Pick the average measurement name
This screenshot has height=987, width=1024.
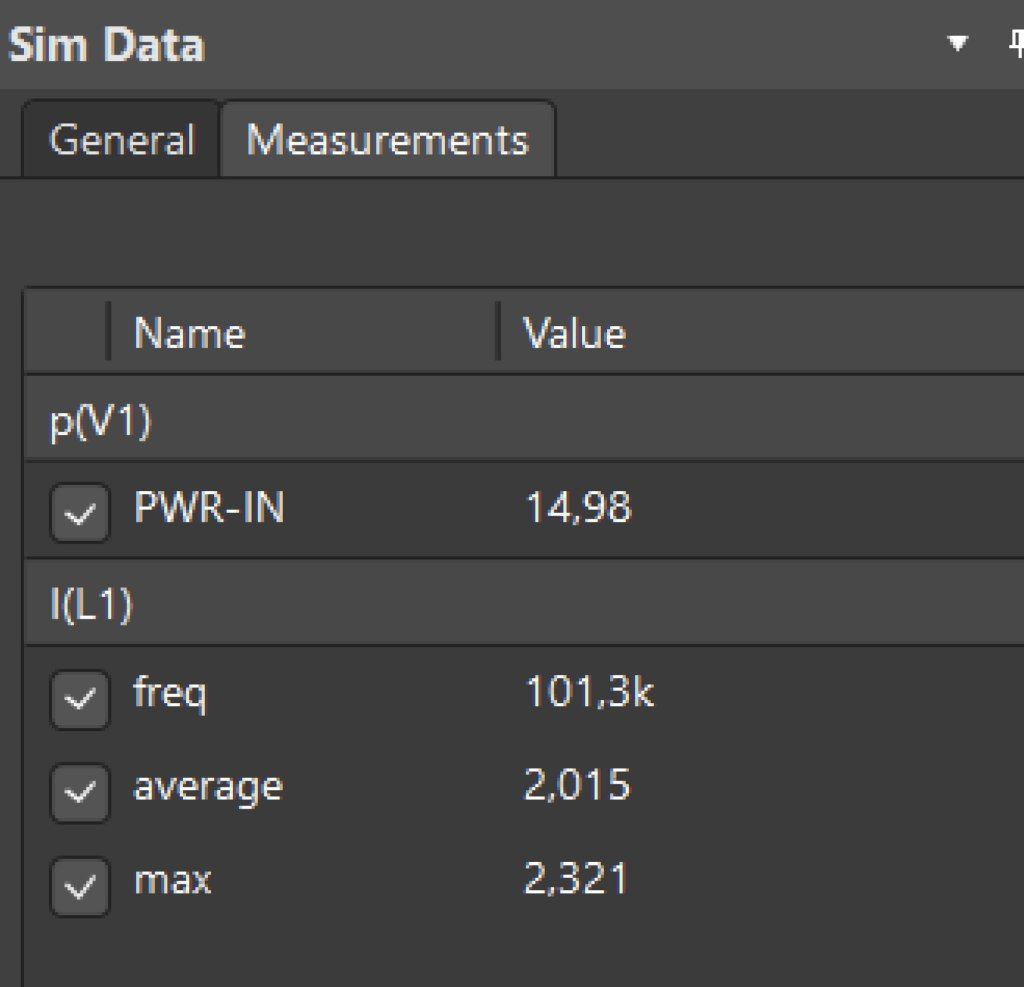tap(208, 786)
